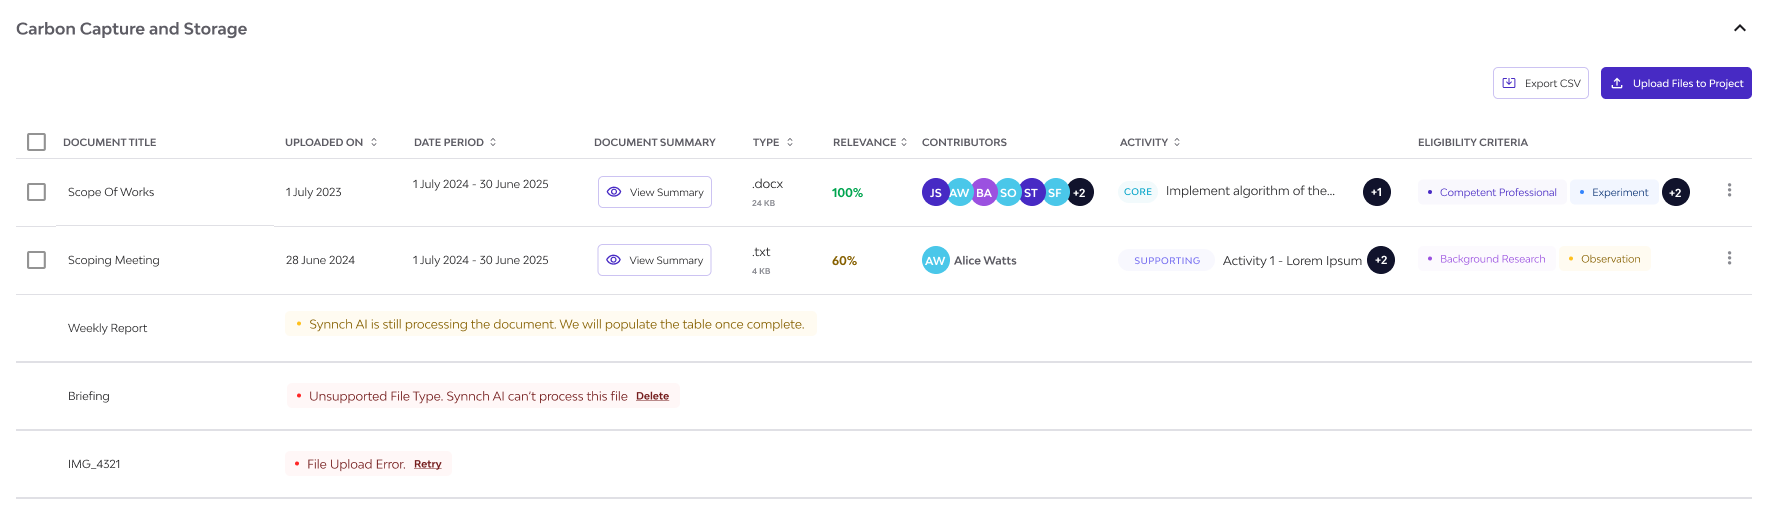
Task: Click Export CSV button
Action: coord(1541,83)
